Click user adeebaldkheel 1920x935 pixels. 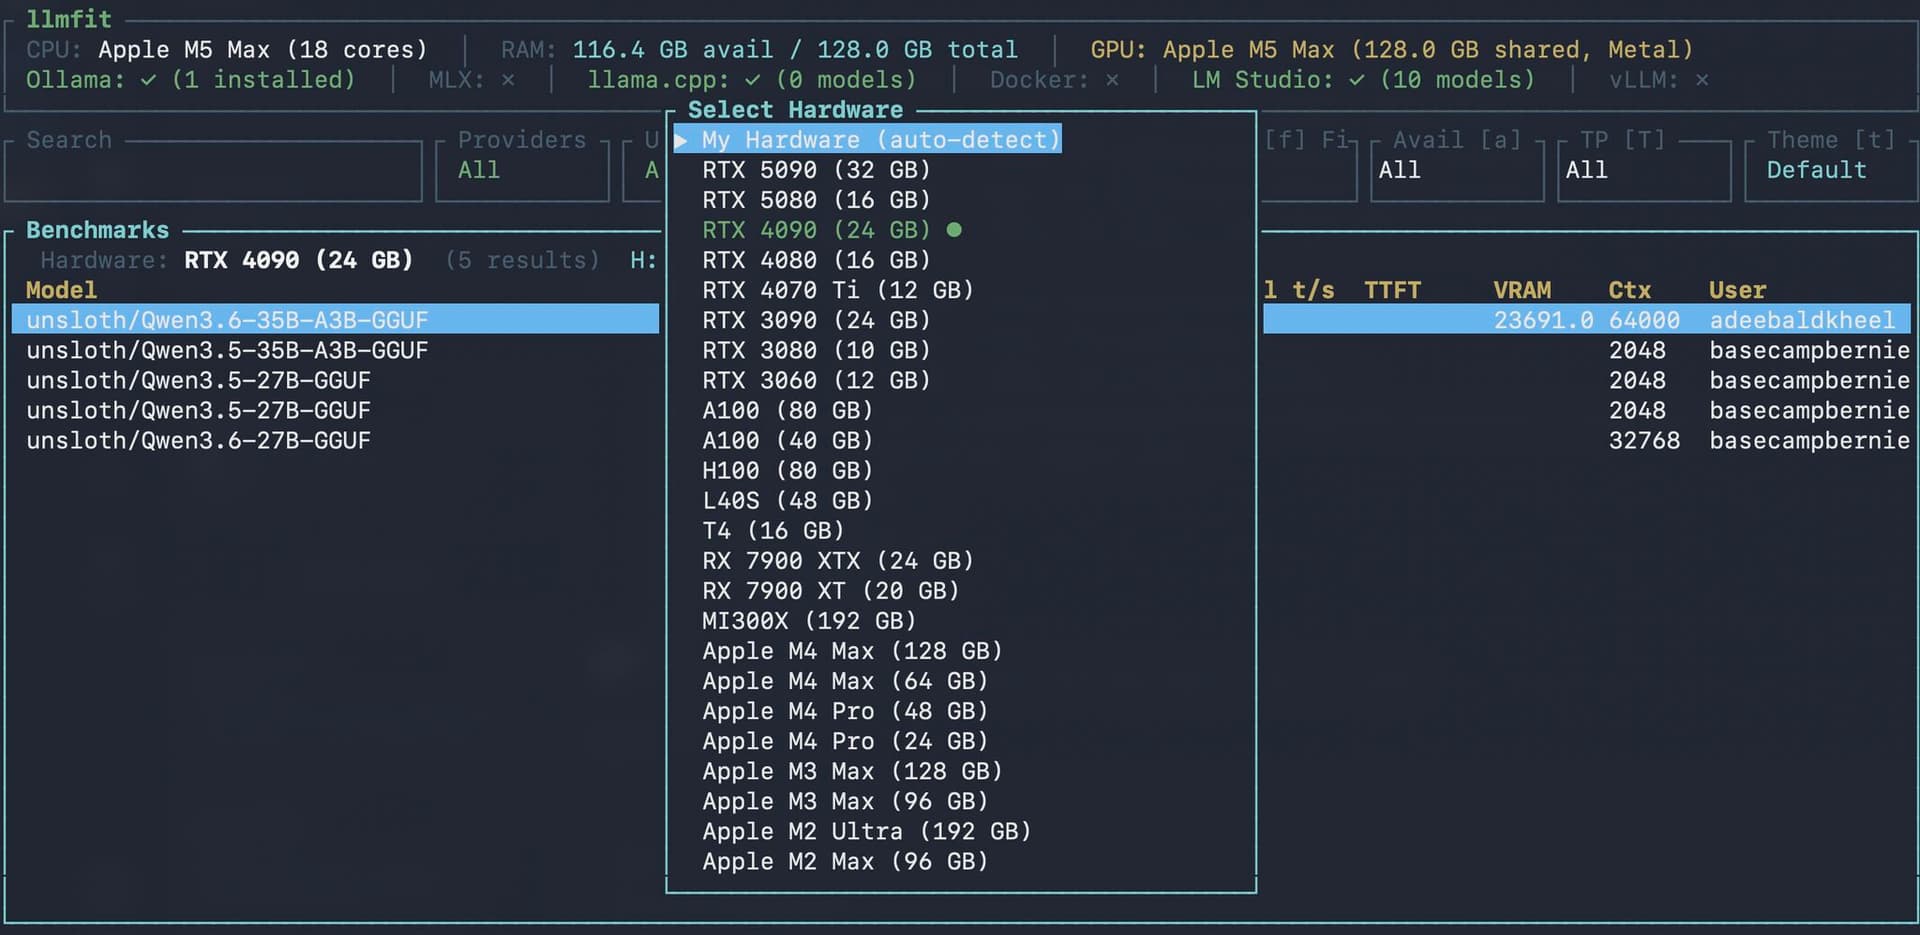pyautogui.click(x=1802, y=320)
